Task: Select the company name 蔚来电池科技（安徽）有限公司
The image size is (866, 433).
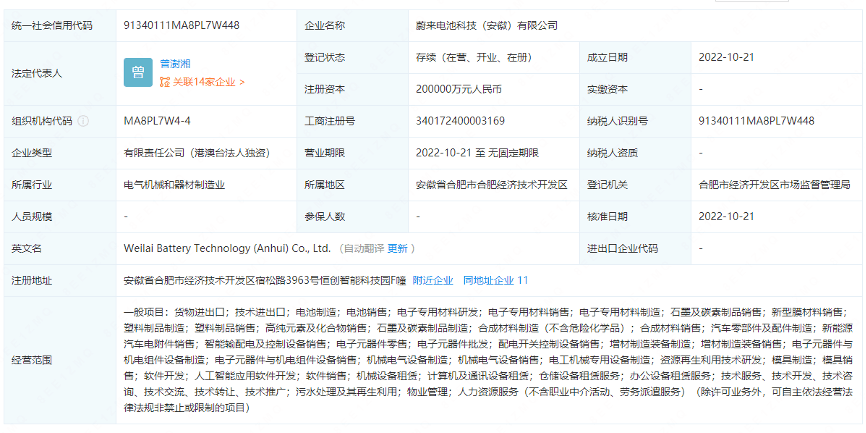Action: coord(487,25)
